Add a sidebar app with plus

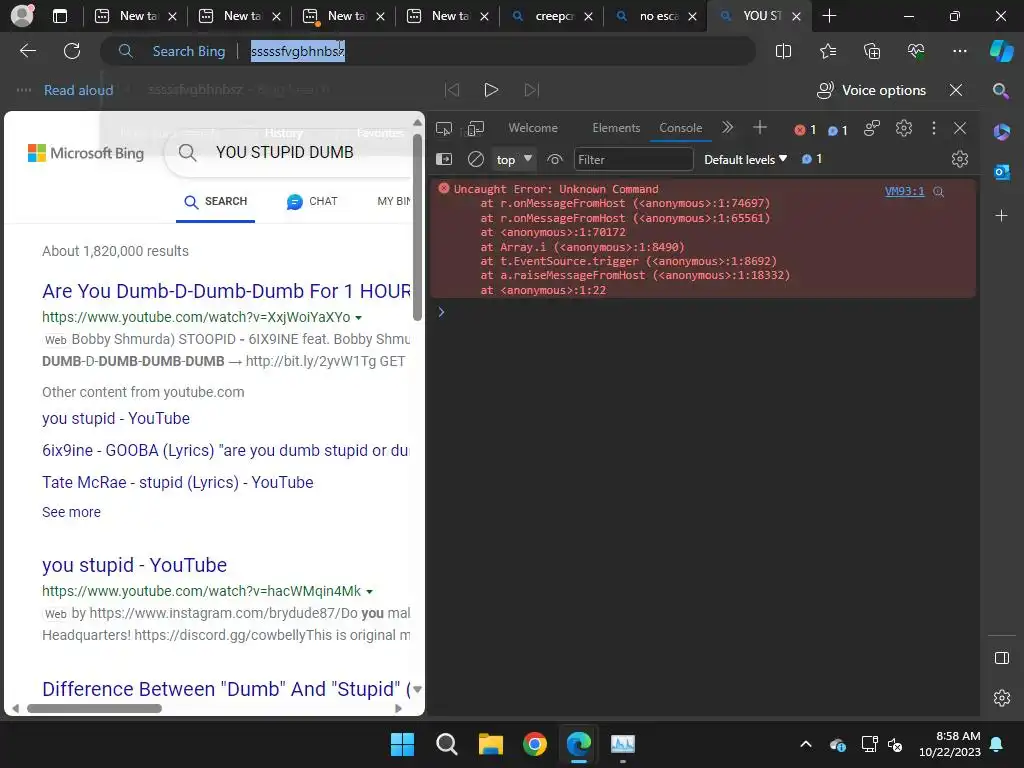pyautogui.click(x=1001, y=216)
